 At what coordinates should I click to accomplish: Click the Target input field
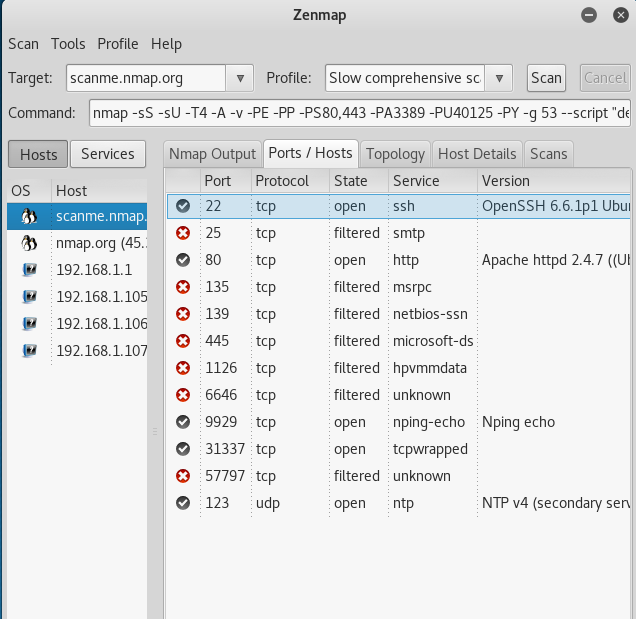146,78
